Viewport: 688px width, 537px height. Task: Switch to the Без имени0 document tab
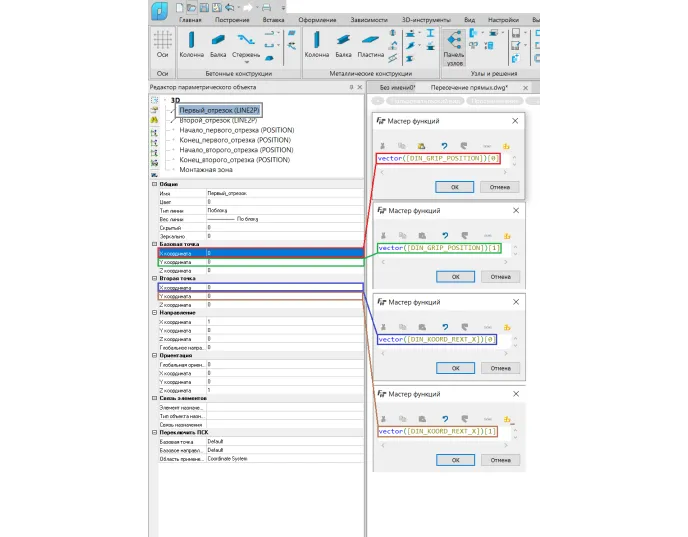(397, 87)
